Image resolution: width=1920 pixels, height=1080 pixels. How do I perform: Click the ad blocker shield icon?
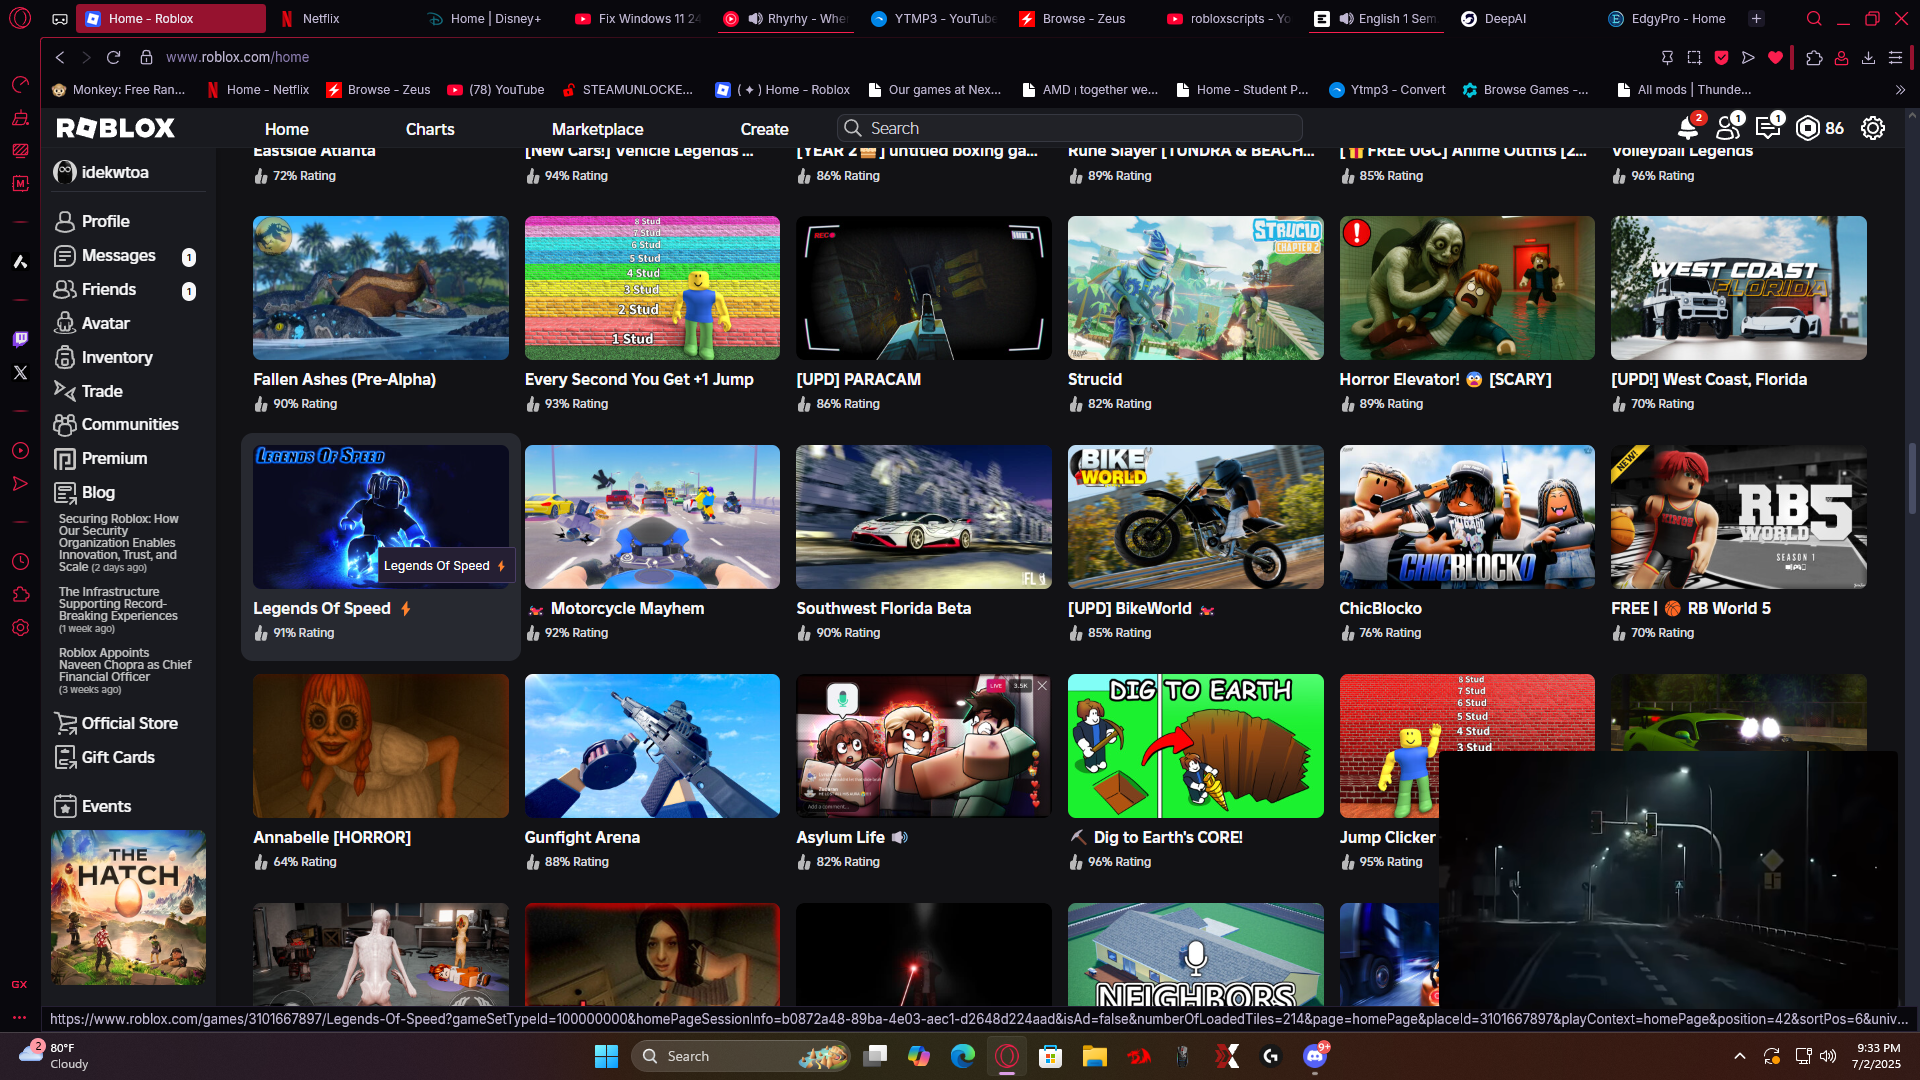[1721, 57]
